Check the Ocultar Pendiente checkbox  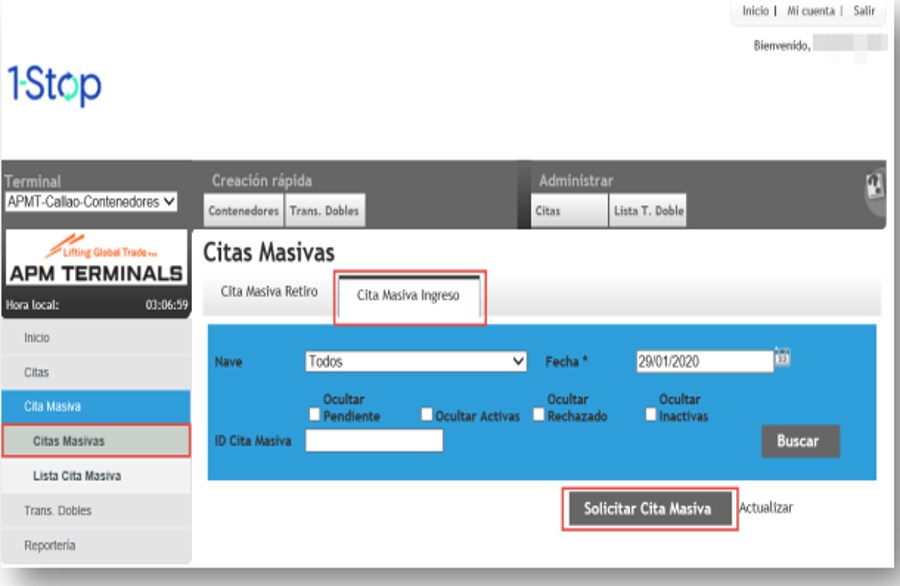point(315,415)
